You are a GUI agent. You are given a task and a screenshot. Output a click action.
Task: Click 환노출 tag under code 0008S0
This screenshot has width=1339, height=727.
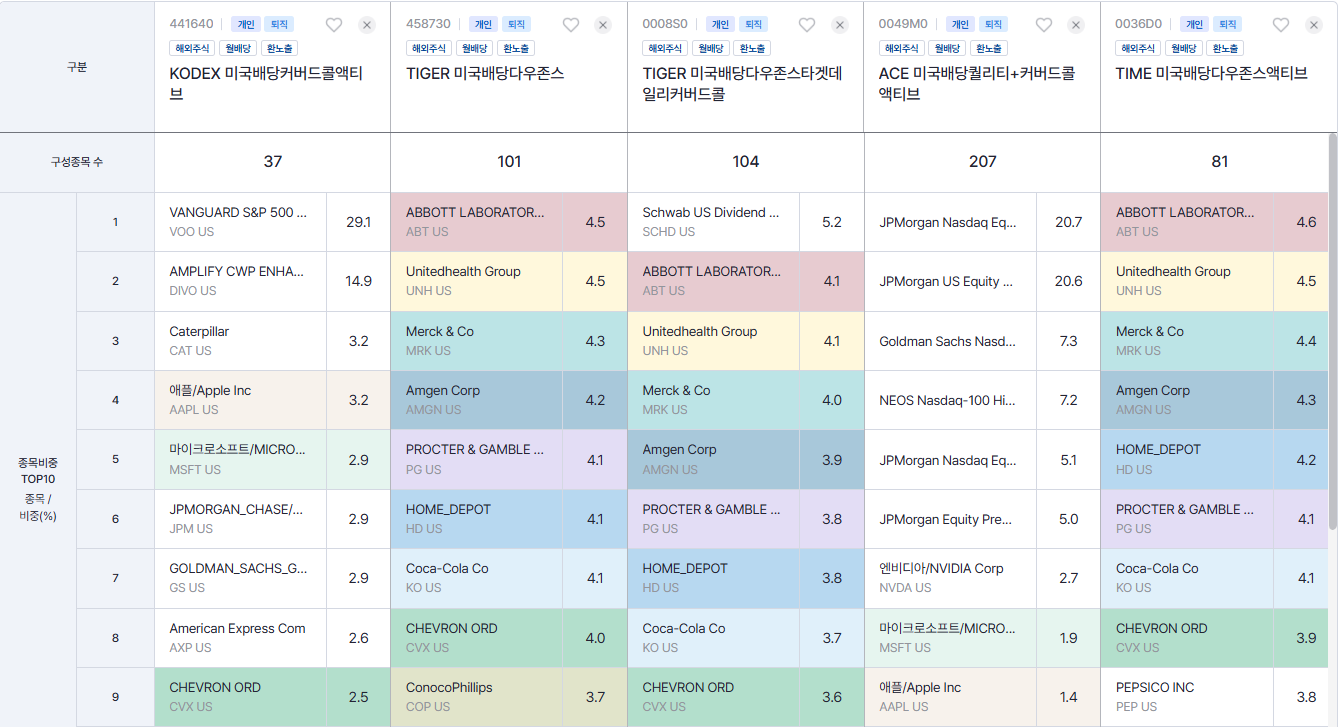[753, 48]
